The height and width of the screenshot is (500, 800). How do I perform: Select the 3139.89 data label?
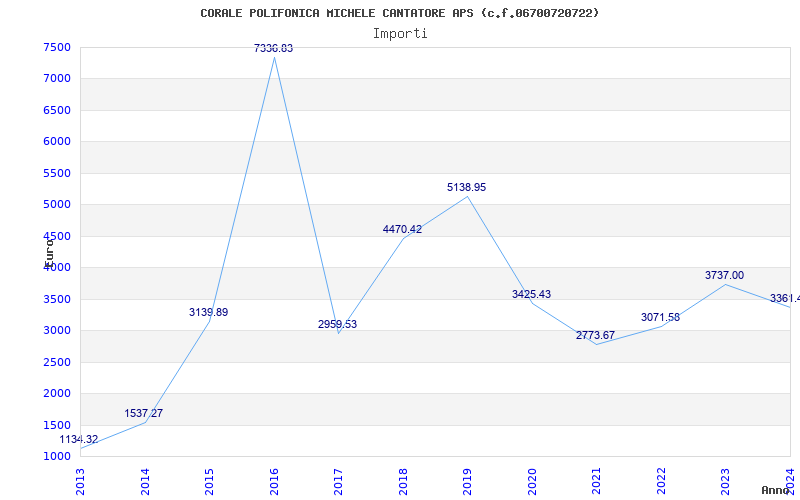pos(208,312)
